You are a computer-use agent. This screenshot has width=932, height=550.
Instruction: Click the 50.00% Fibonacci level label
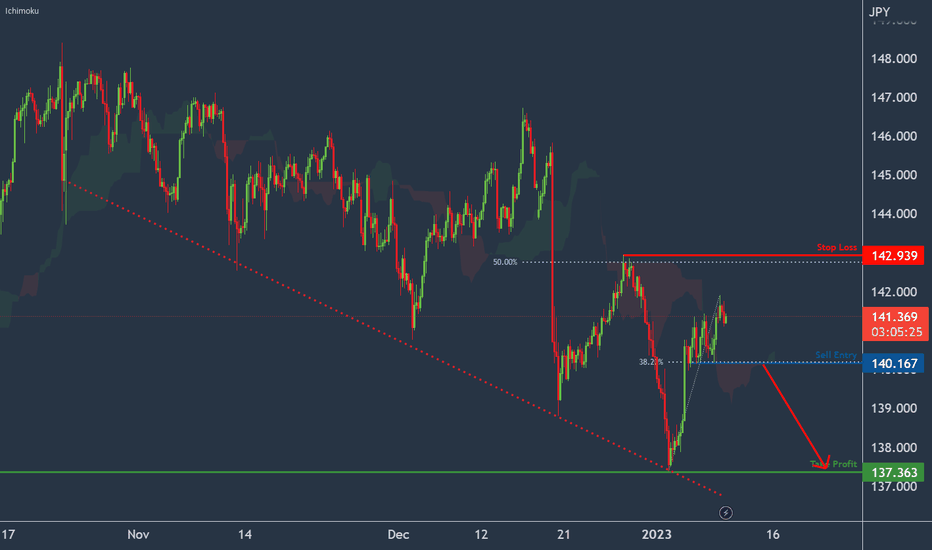pyautogui.click(x=505, y=262)
